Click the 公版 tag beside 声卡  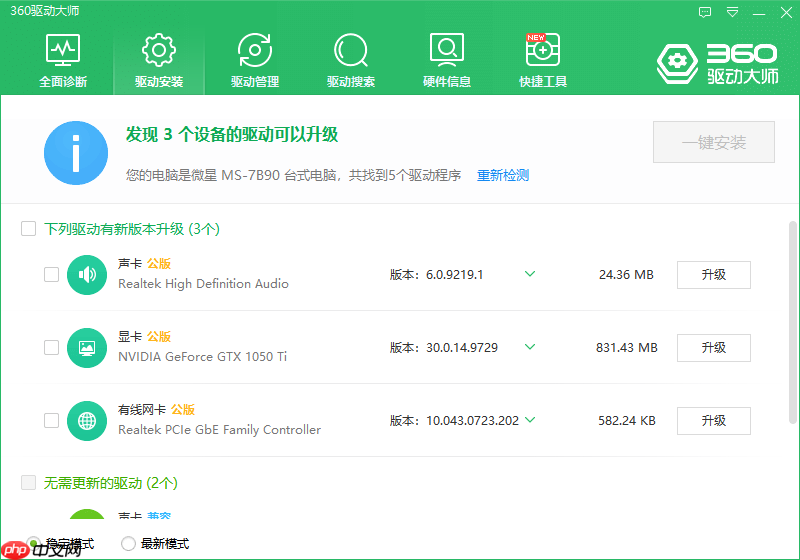(x=159, y=264)
